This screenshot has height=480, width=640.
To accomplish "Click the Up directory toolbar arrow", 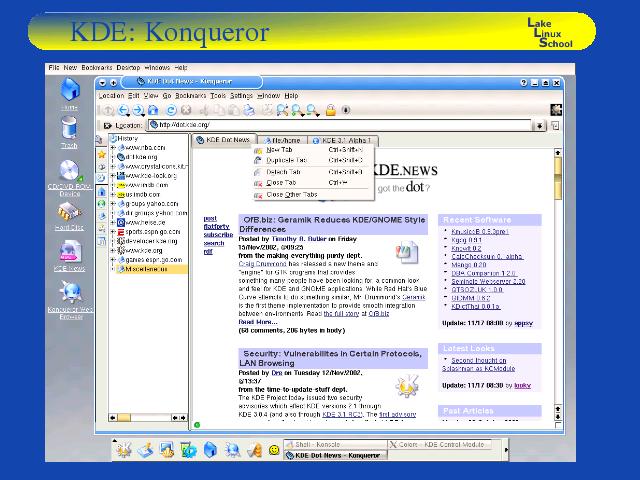I will [x=107, y=110].
